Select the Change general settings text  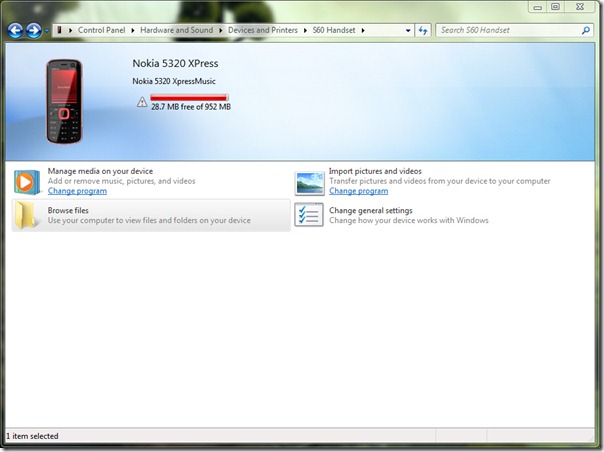click(x=370, y=210)
